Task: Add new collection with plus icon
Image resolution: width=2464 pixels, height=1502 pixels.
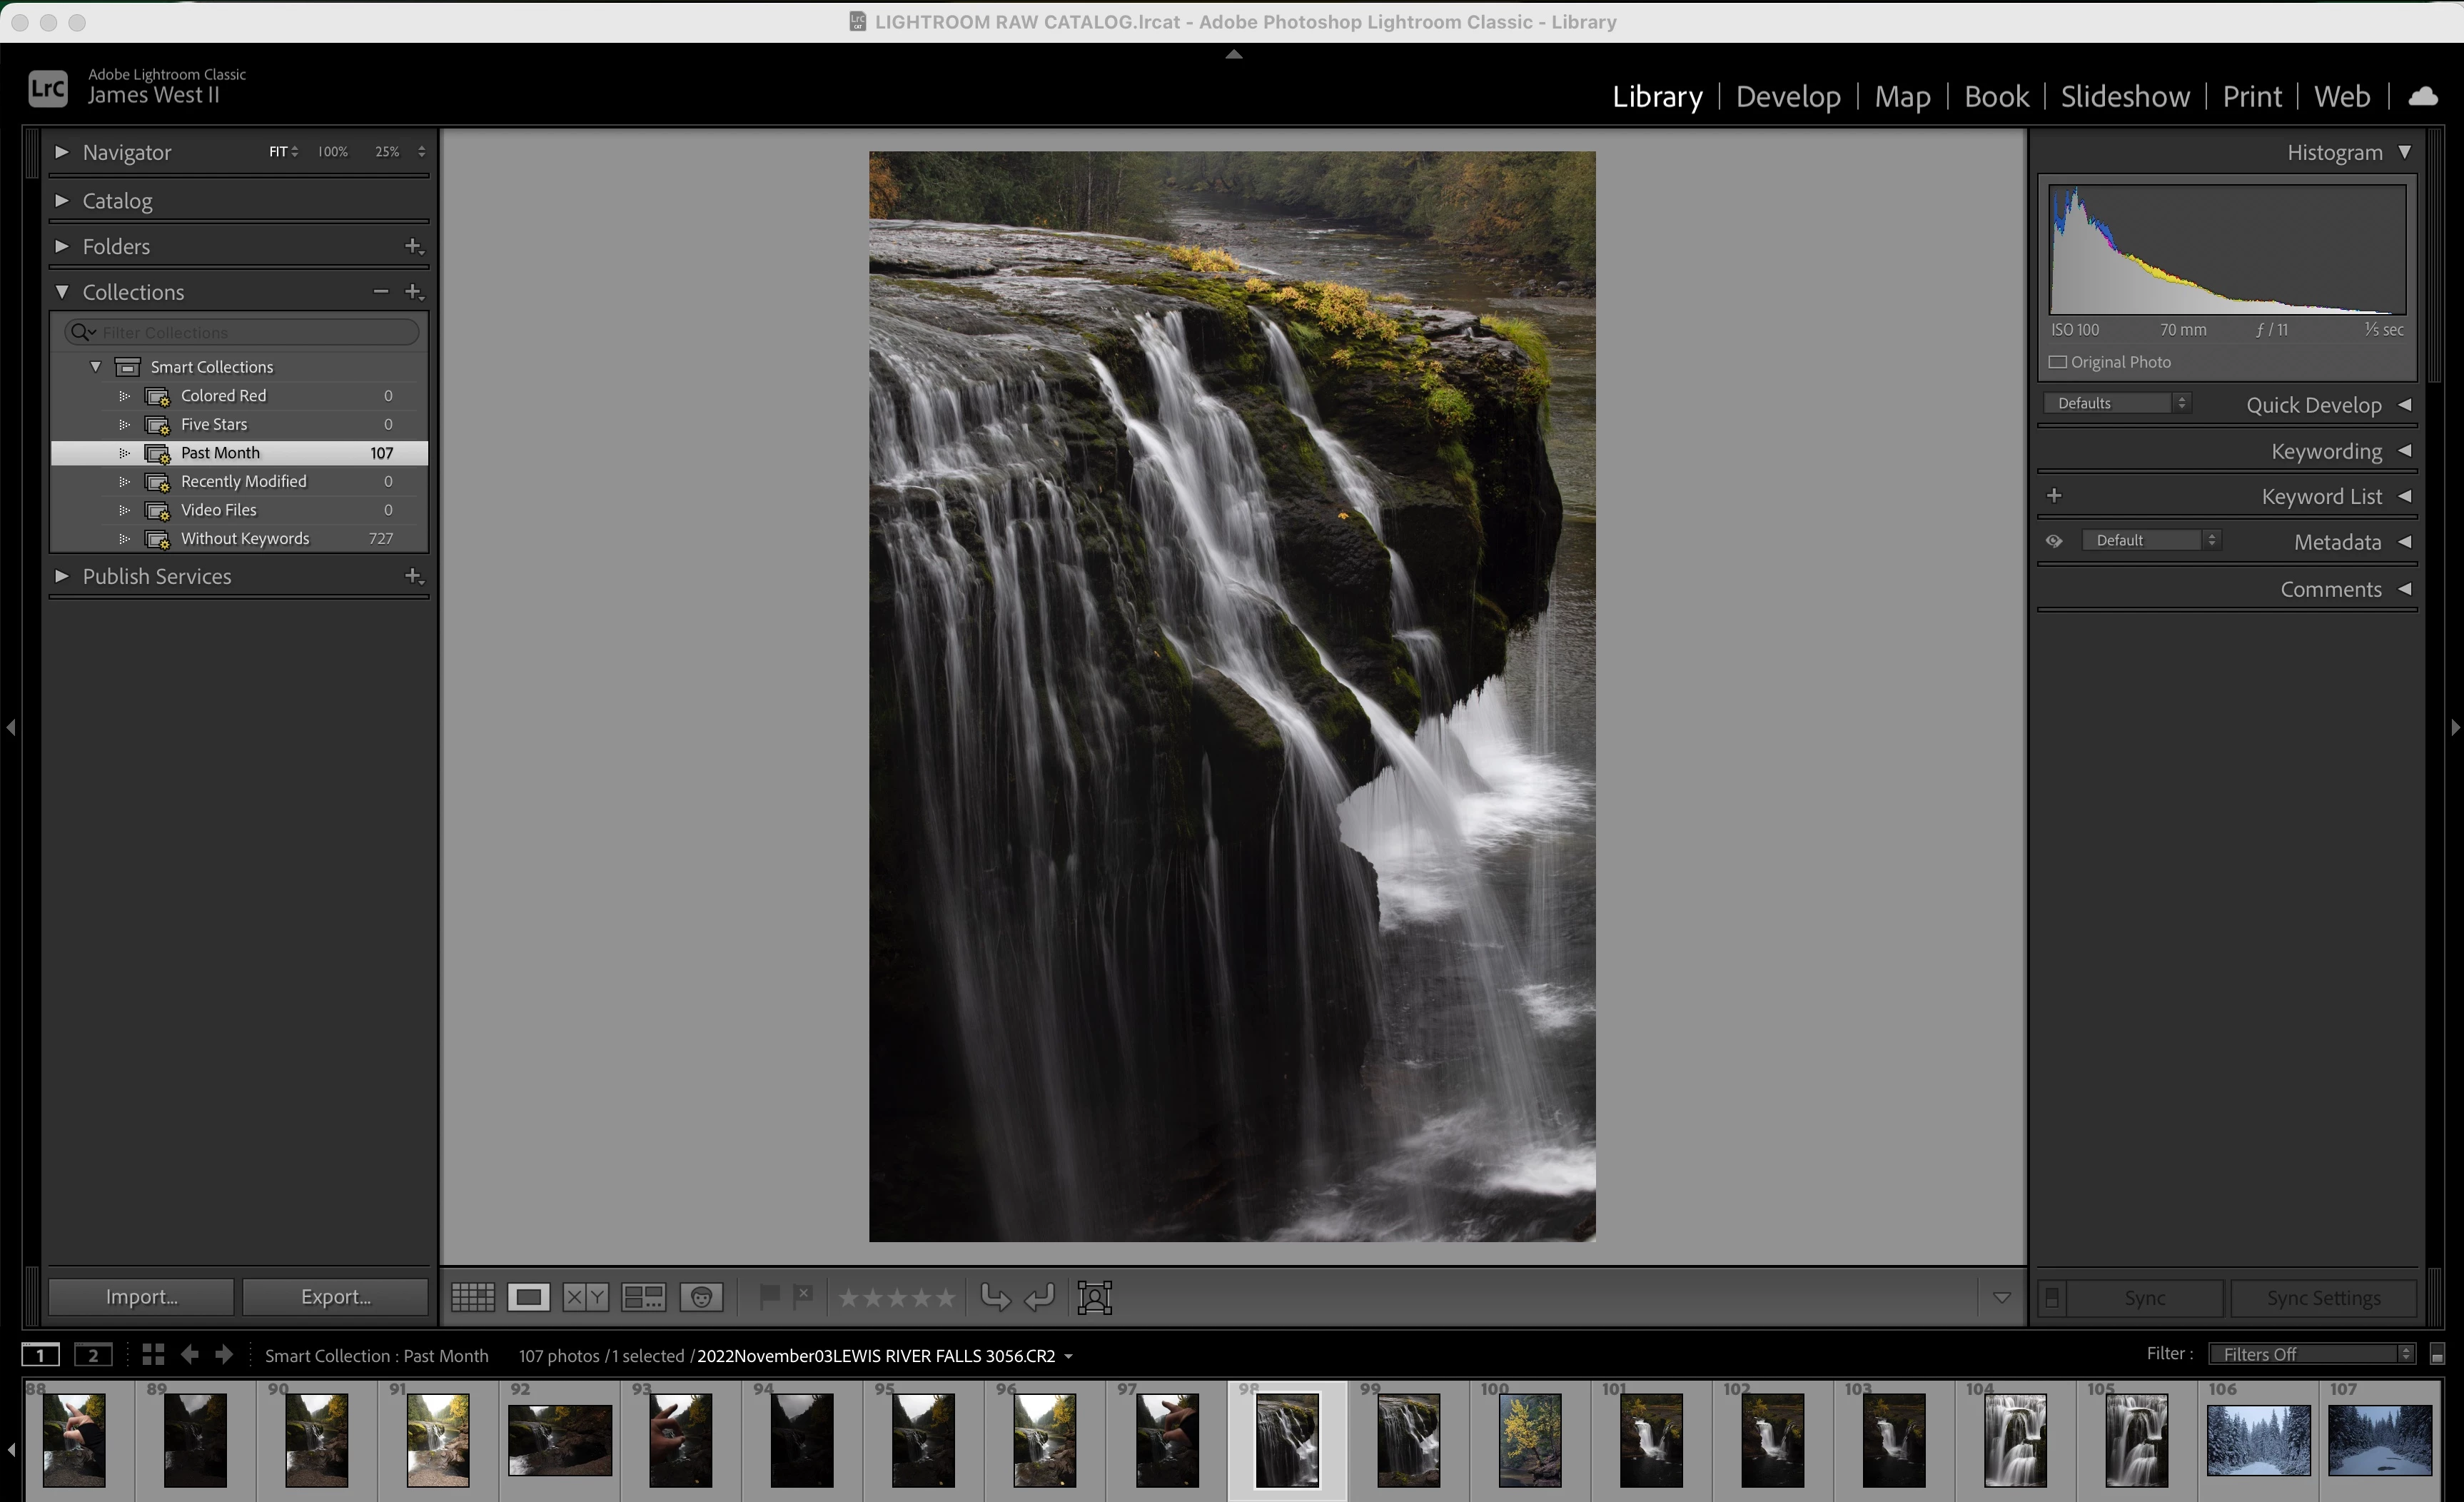Action: point(413,292)
